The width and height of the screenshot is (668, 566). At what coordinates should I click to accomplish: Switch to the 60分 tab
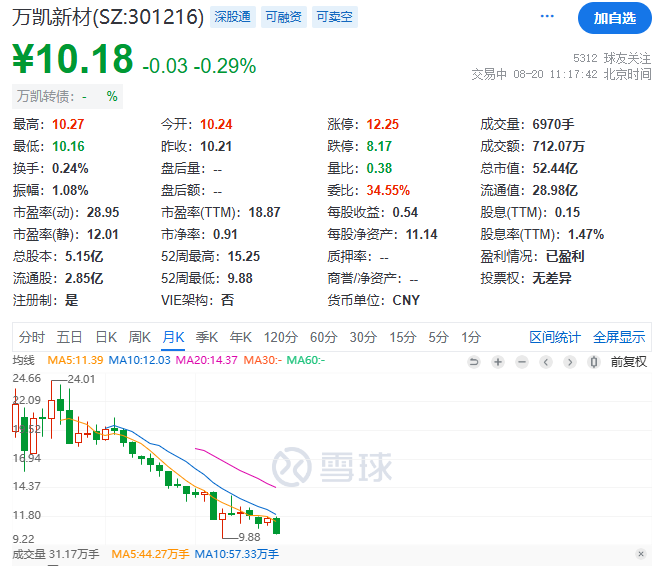pos(323,337)
